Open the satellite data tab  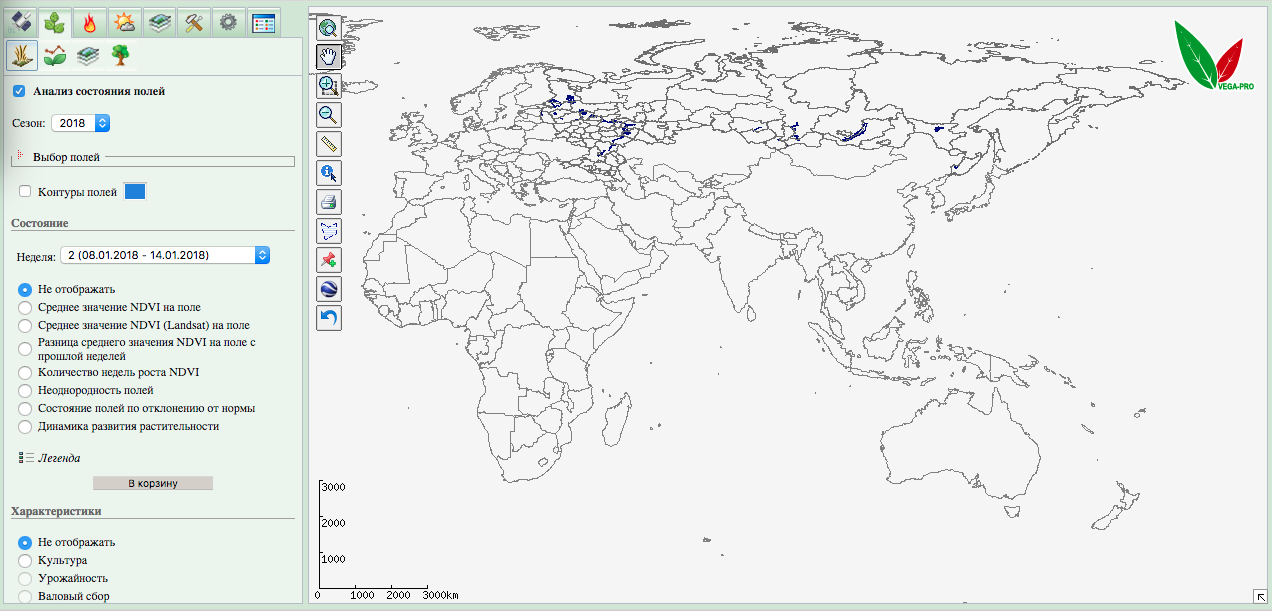20,21
